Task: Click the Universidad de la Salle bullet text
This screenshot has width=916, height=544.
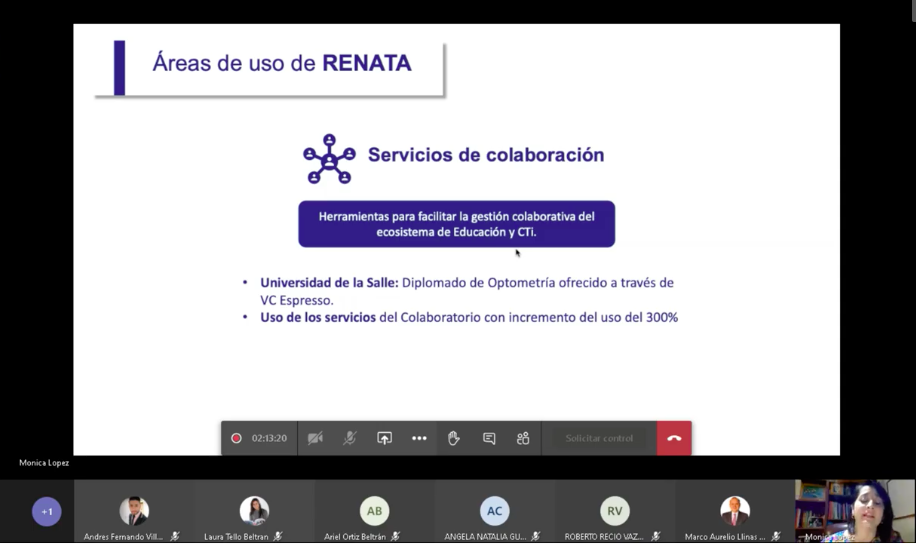Action: point(467,291)
